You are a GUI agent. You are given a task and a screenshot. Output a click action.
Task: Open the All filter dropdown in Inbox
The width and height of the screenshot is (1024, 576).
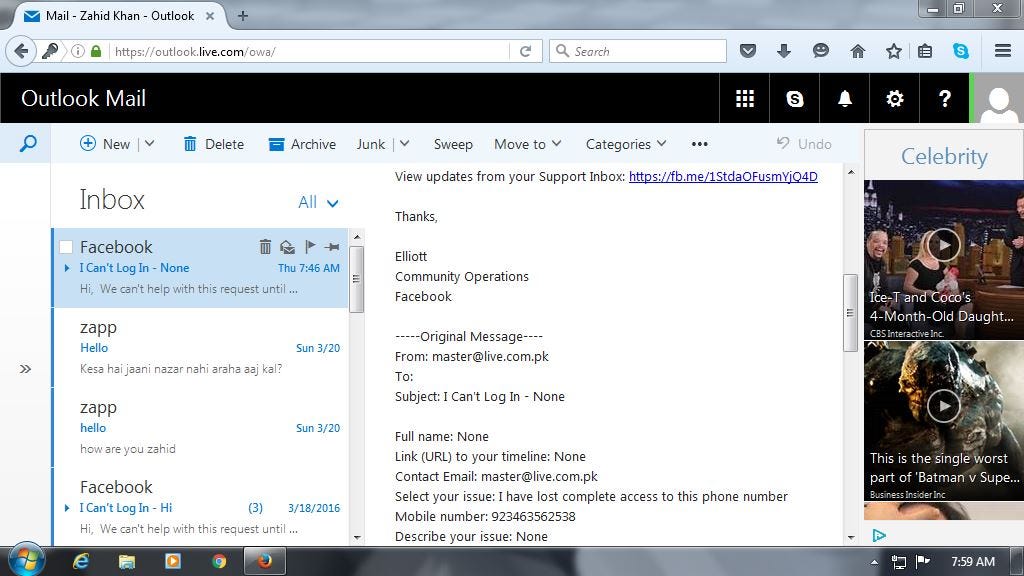(x=319, y=202)
